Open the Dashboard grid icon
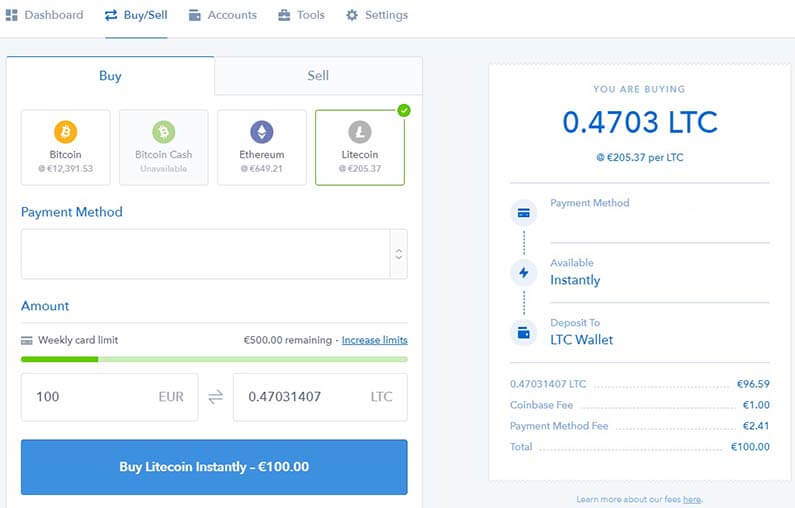The width and height of the screenshot is (795, 508). (x=12, y=15)
